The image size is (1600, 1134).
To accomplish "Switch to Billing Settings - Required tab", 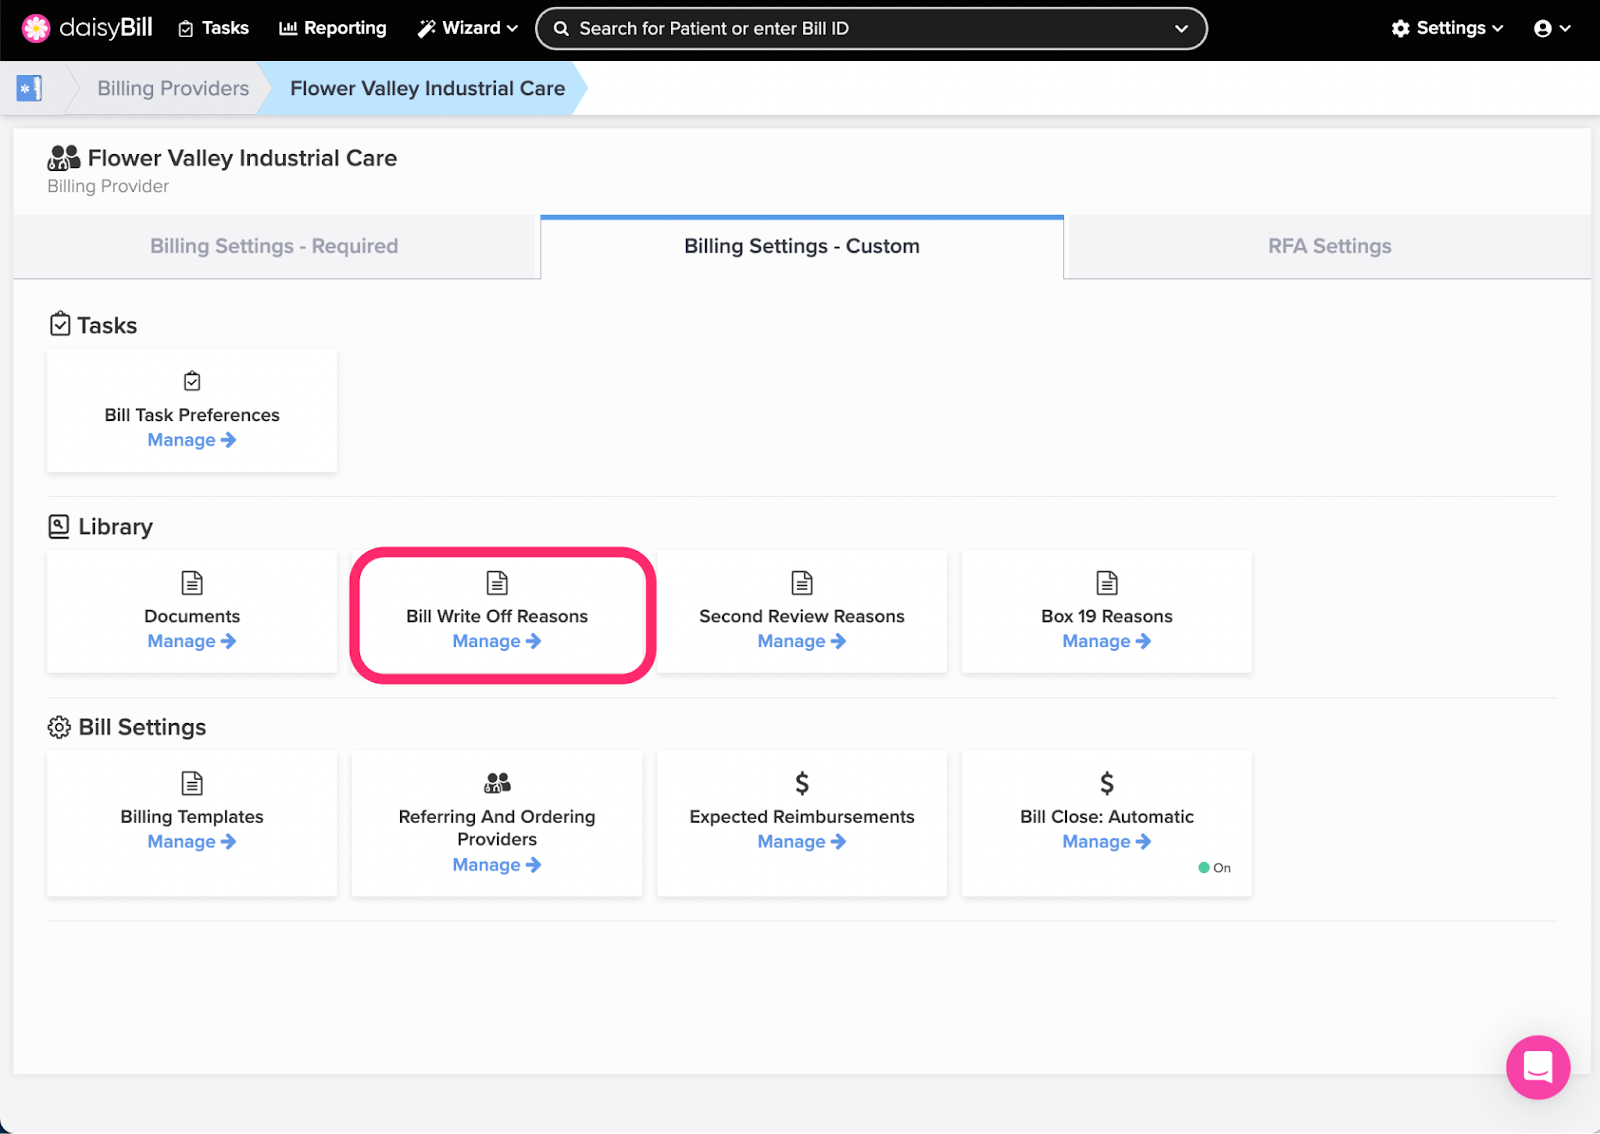I will click(274, 246).
